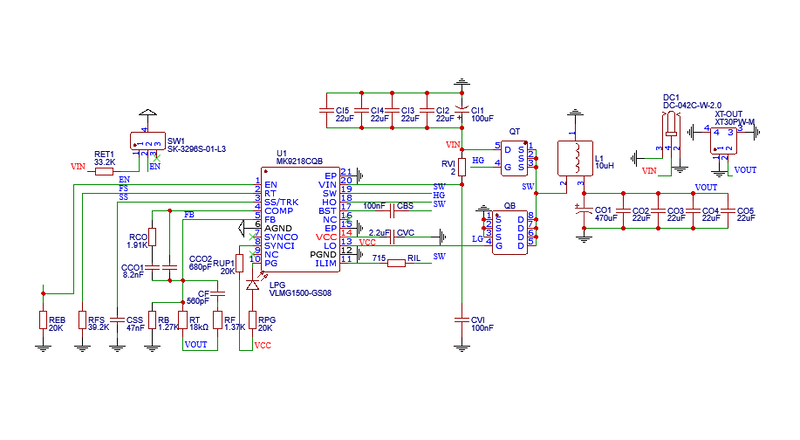Screen dimensions: 800x440
Task: Select the CBS capacitor symbol
Action: pyautogui.click(x=392, y=210)
